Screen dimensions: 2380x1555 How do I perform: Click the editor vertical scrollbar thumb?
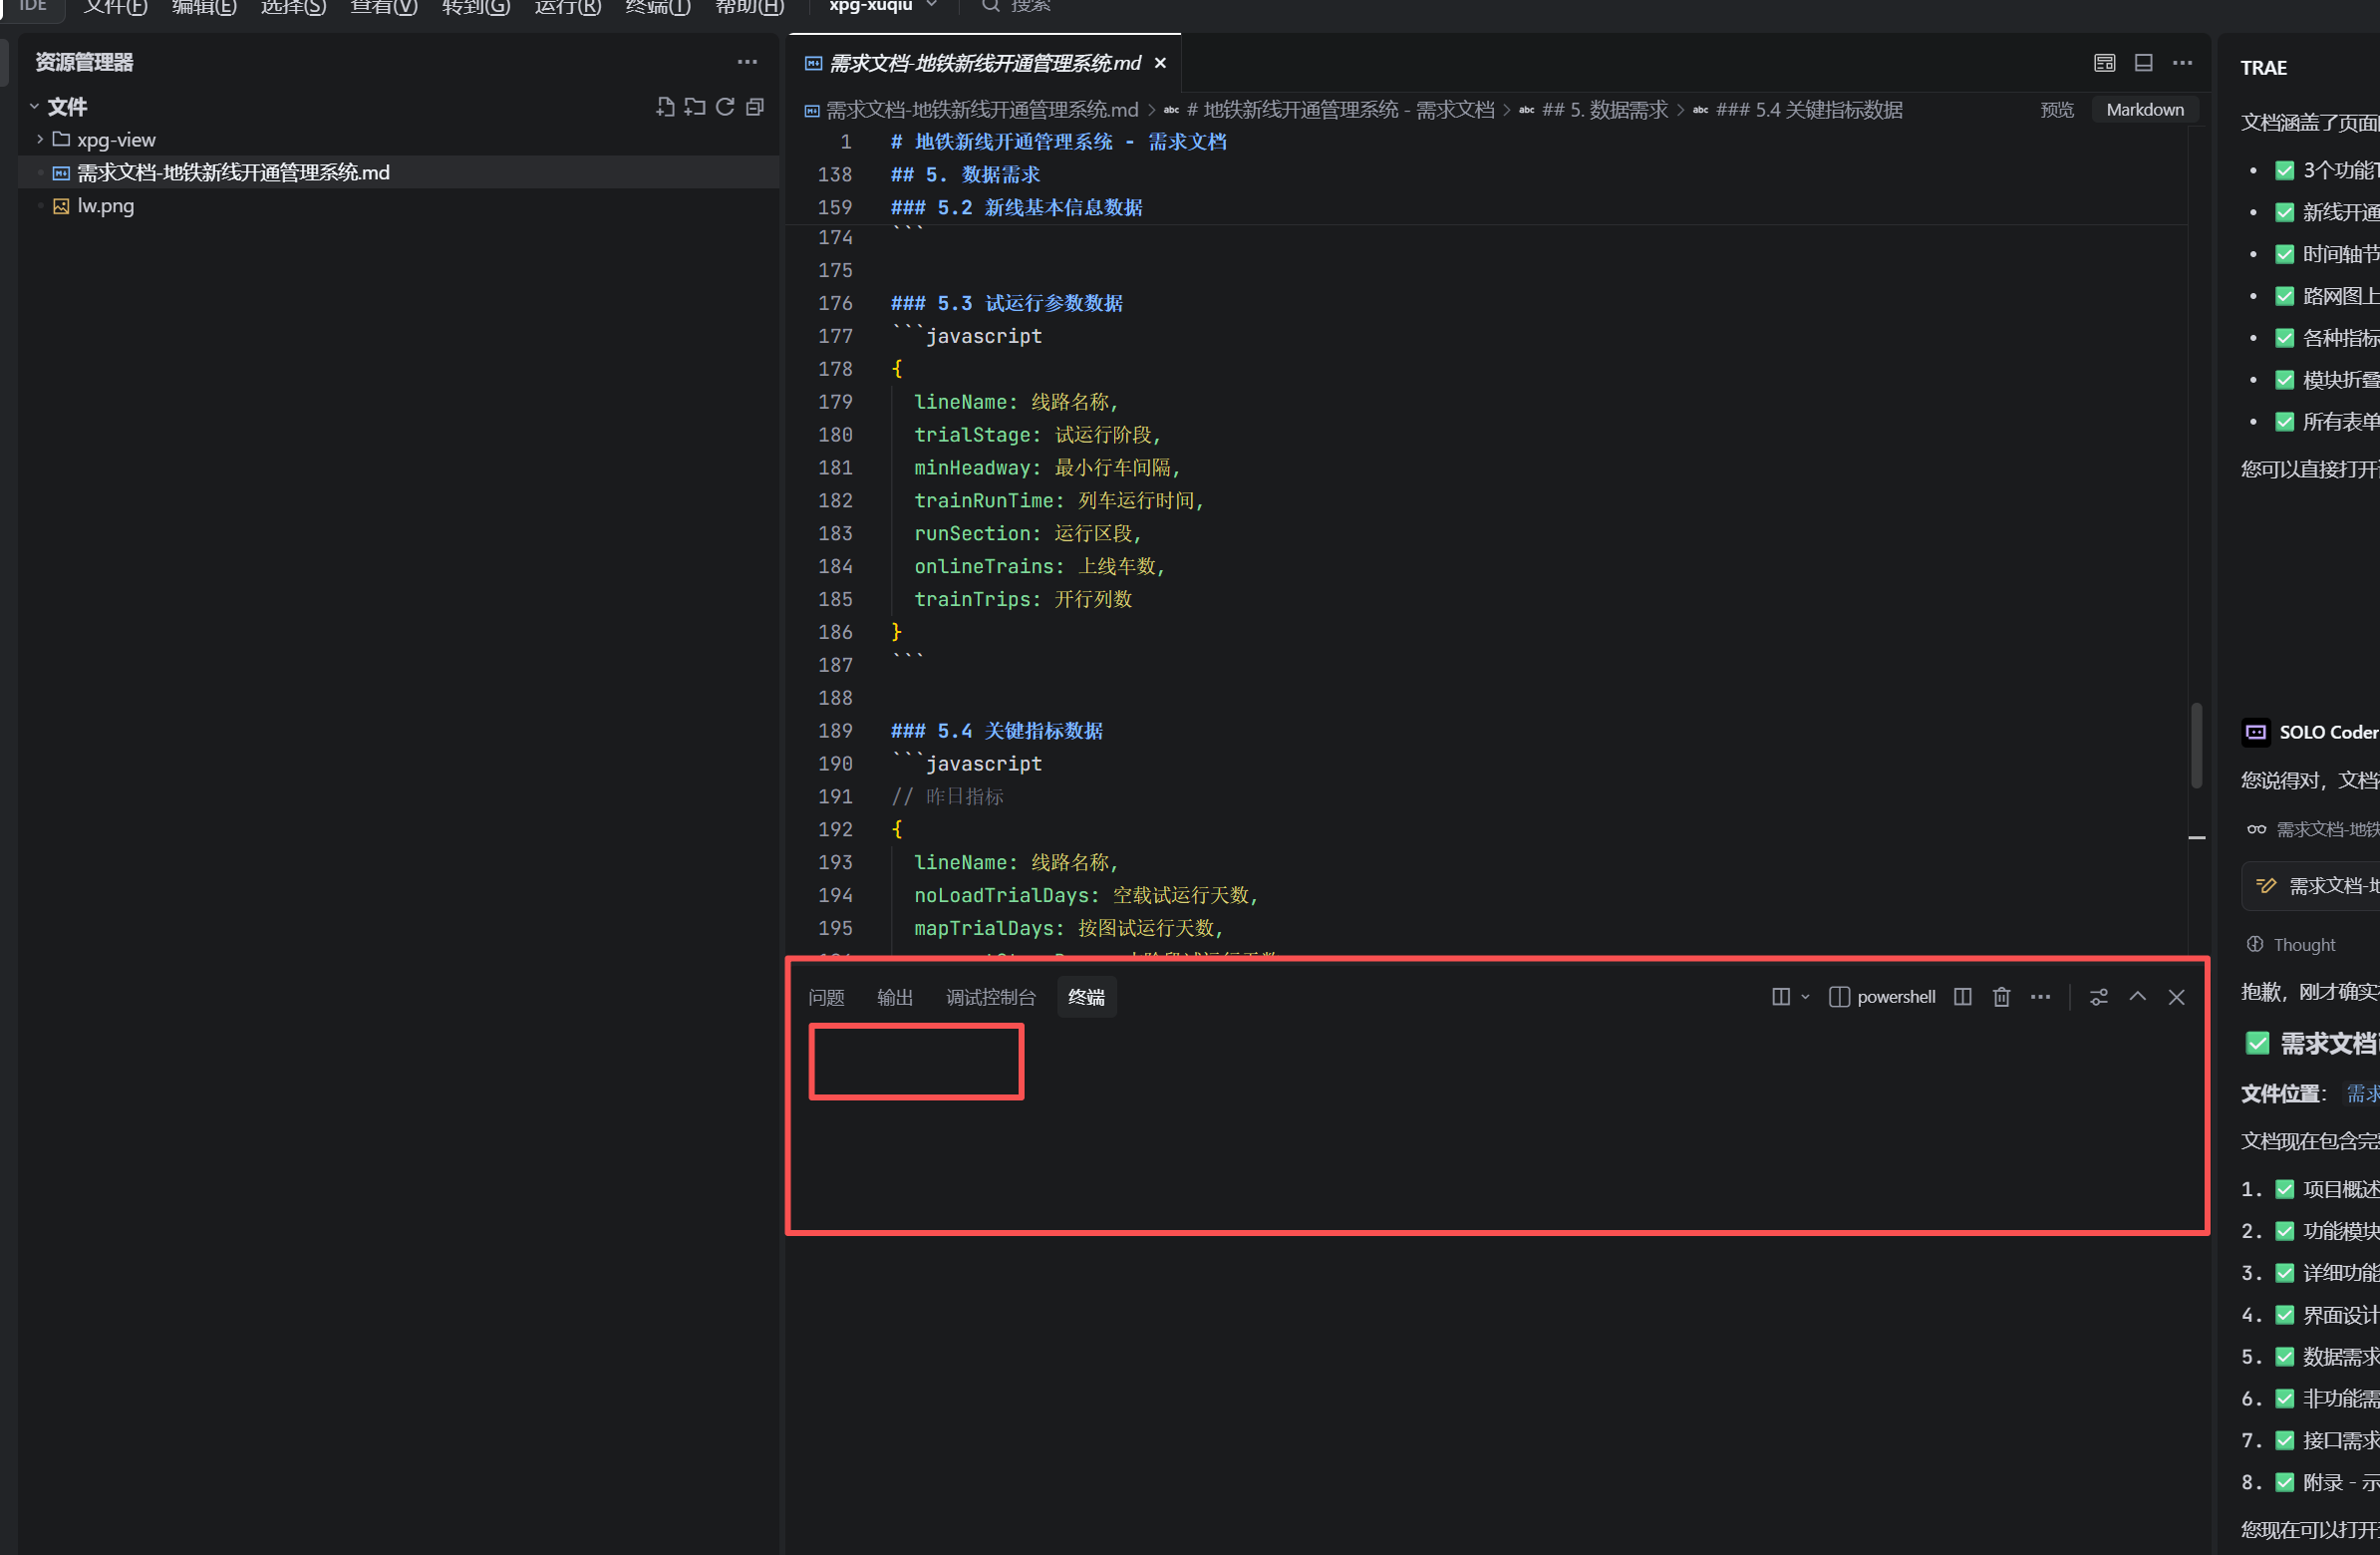[2196, 745]
